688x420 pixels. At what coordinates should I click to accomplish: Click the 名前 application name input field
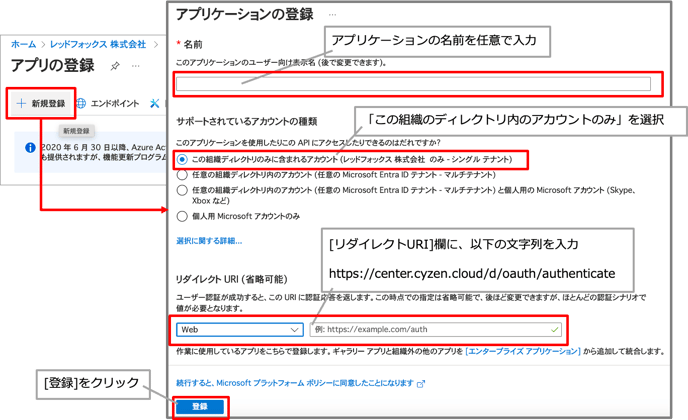413,84
